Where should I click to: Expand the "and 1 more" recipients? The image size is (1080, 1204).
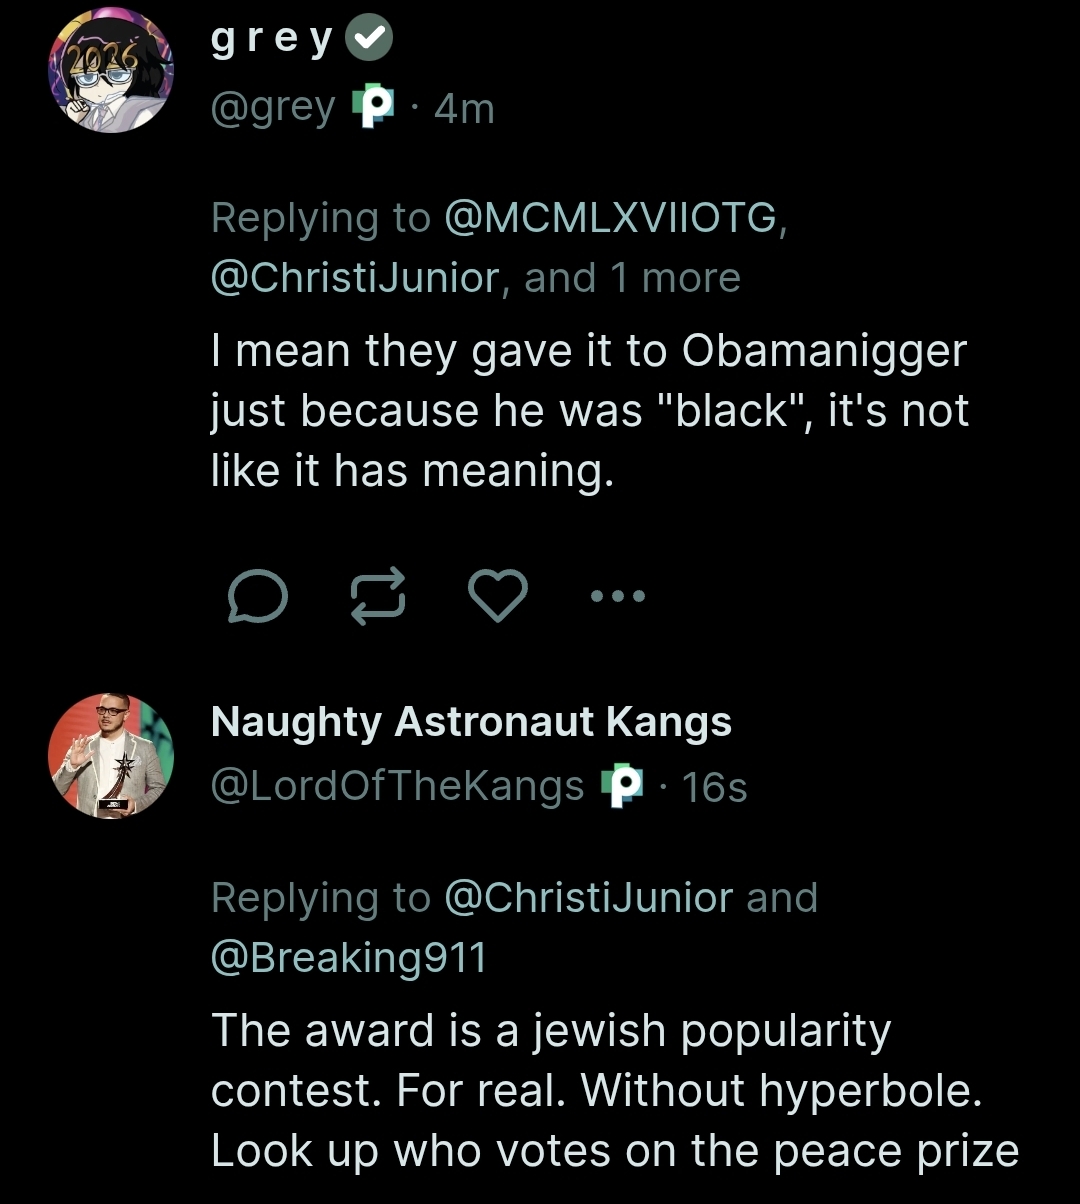[x=632, y=278]
